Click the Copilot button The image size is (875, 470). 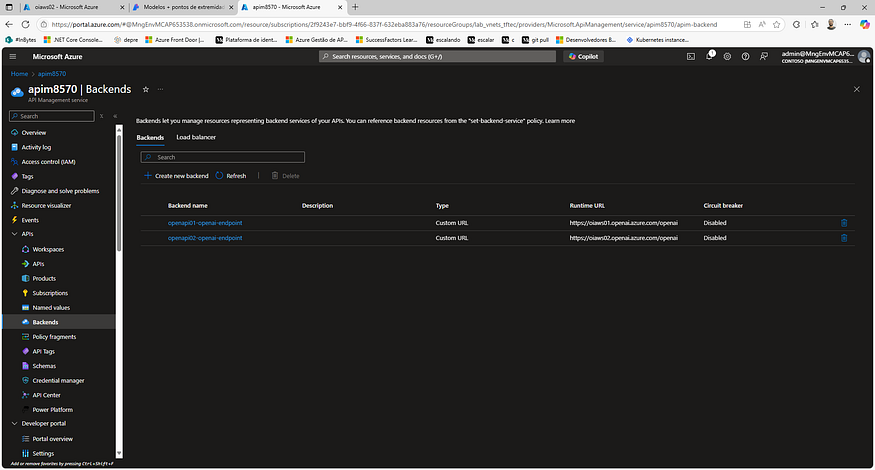[583, 56]
